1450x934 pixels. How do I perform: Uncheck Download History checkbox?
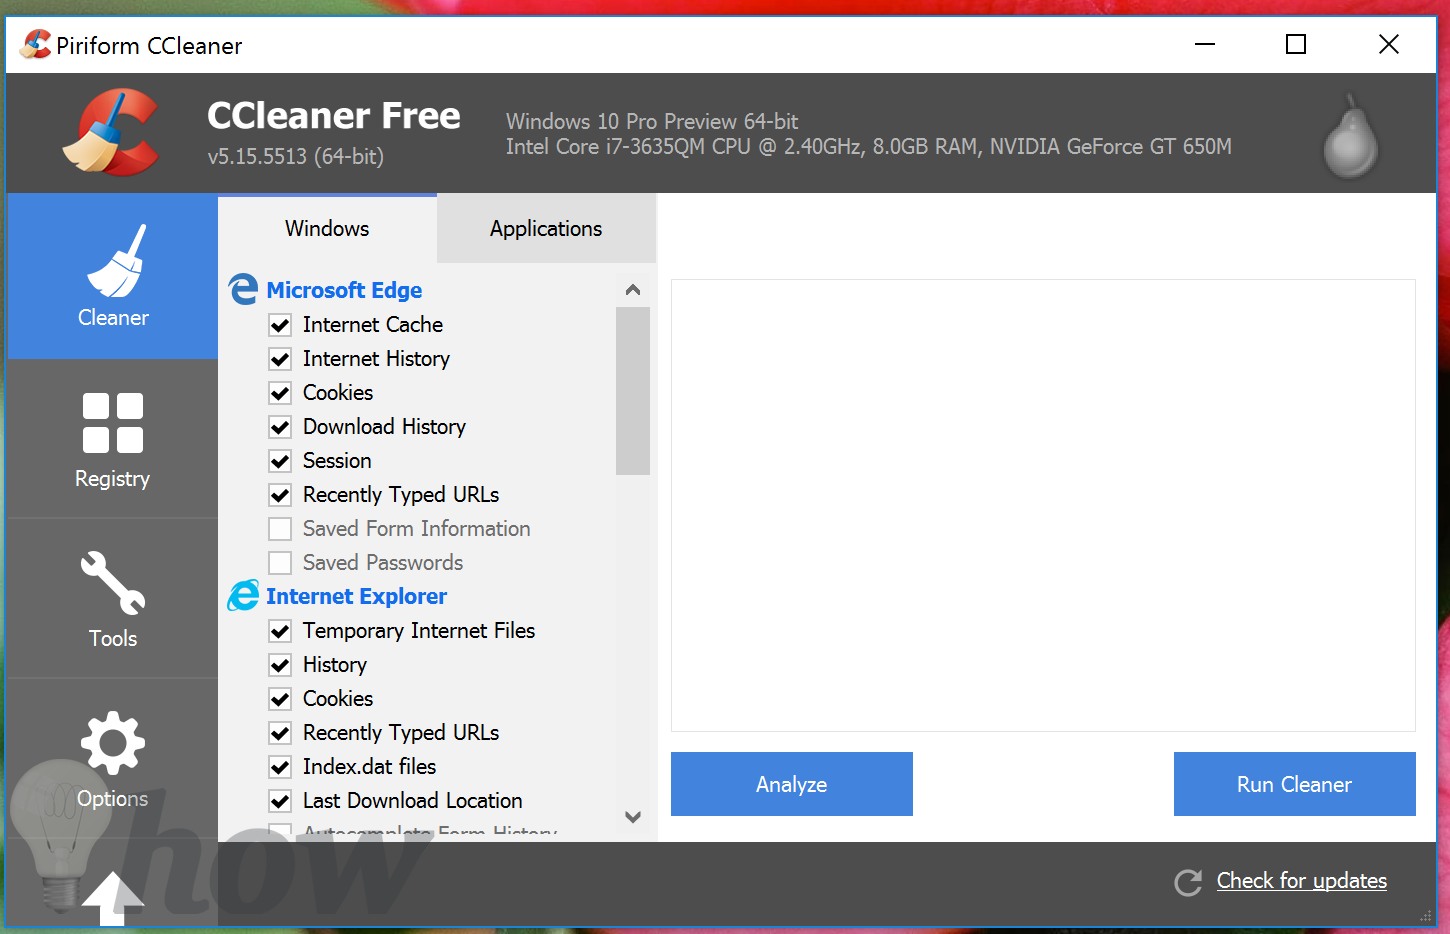pos(280,427)
